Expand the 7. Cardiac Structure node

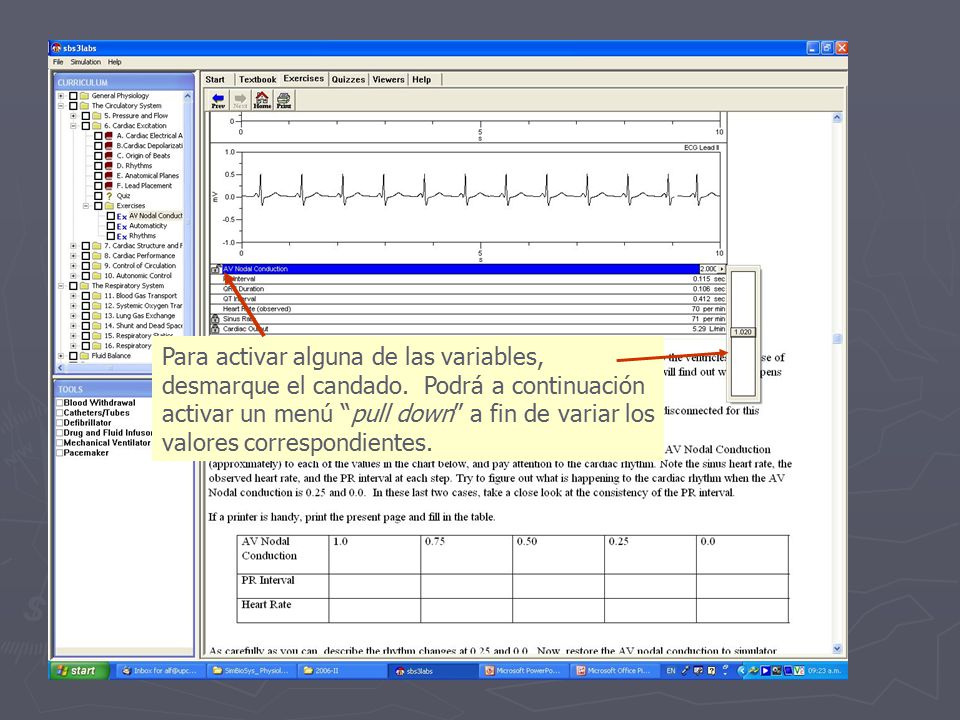click(x=73, y=246)
